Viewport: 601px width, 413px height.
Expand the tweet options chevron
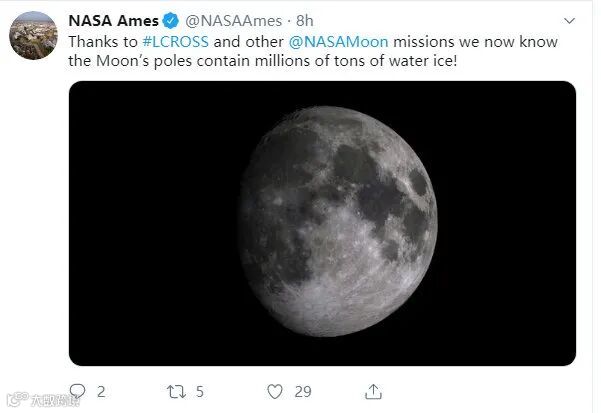569,21
